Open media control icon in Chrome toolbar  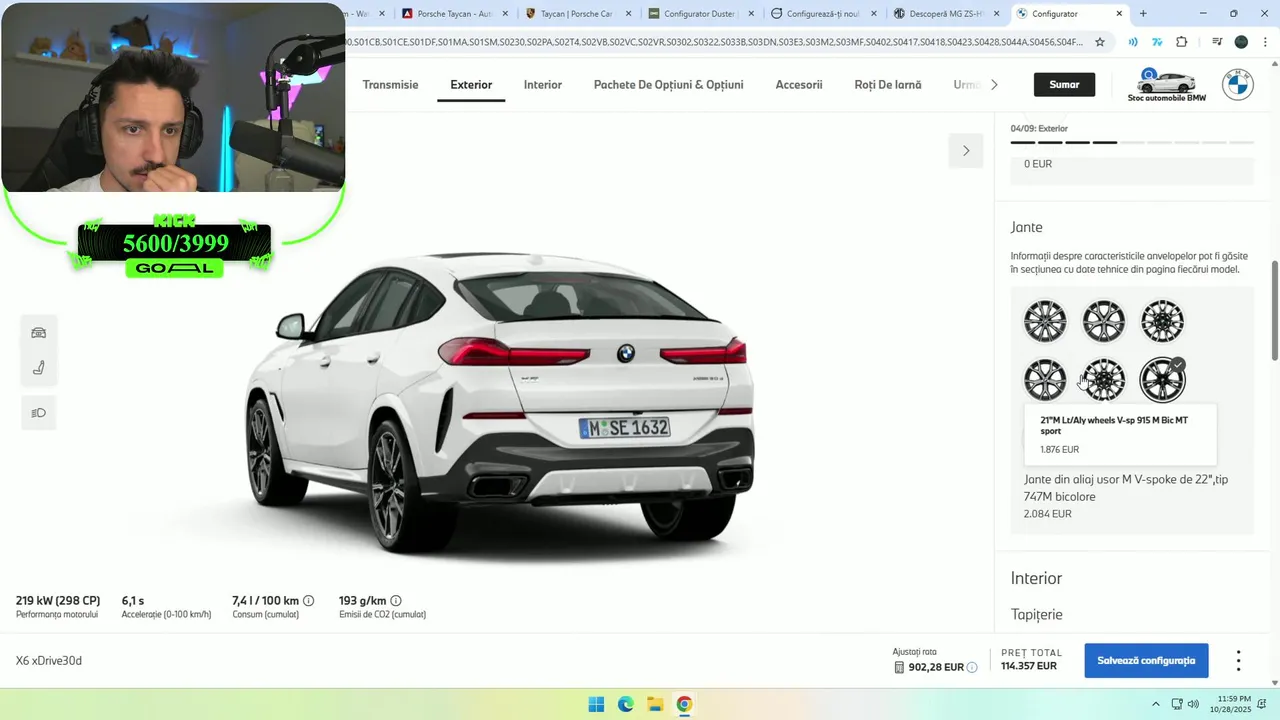click(1216, 42)
